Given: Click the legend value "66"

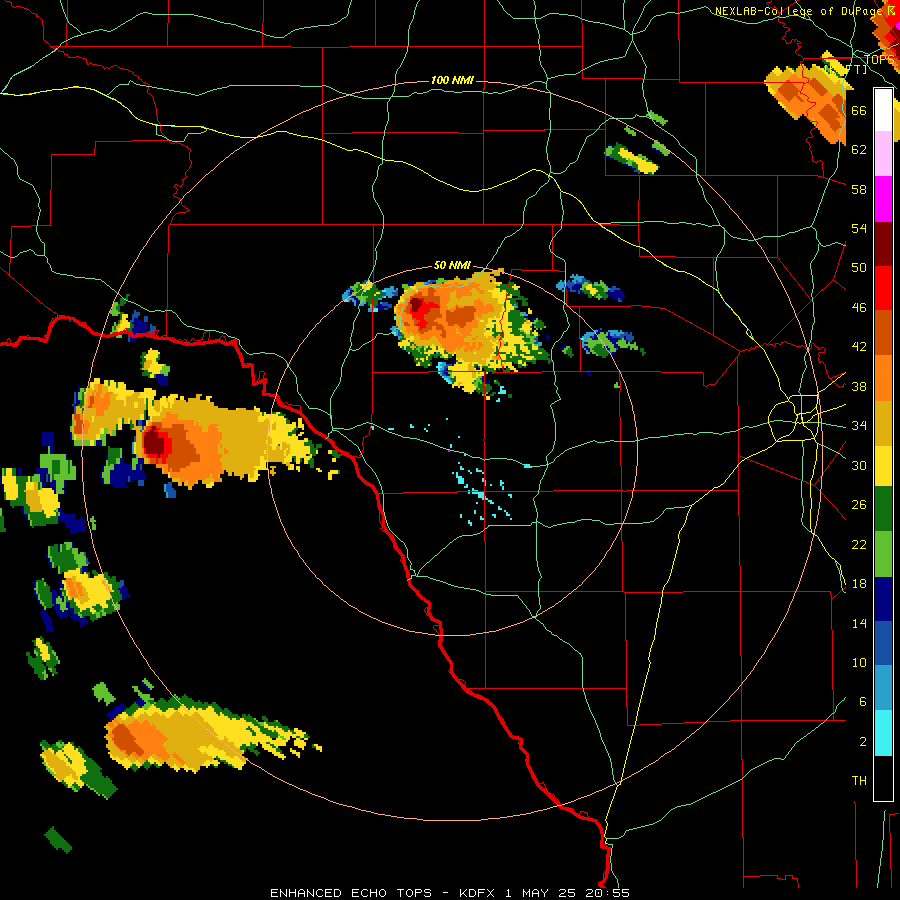Looking at the screenshot, I should (859, 110).
